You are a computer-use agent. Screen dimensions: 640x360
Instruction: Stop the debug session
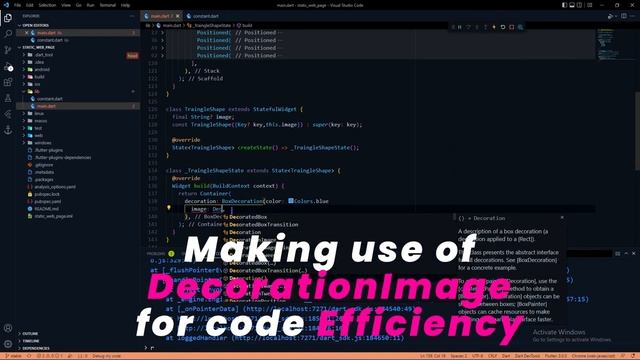click(x=511, y=27)
